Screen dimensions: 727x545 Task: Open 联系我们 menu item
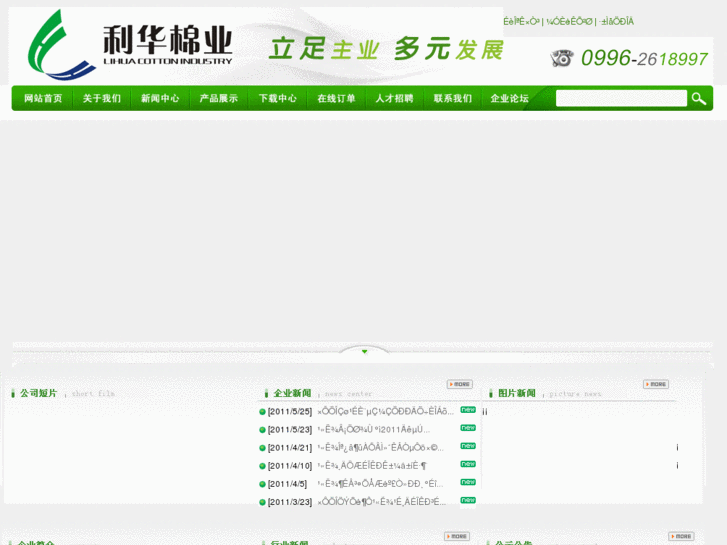pos(453,98)
